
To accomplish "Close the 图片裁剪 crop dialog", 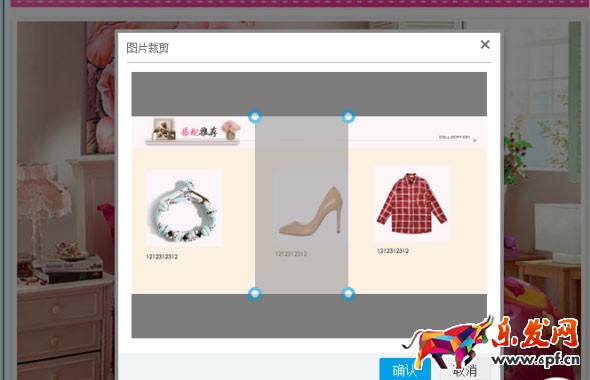I will pos(485,45).
